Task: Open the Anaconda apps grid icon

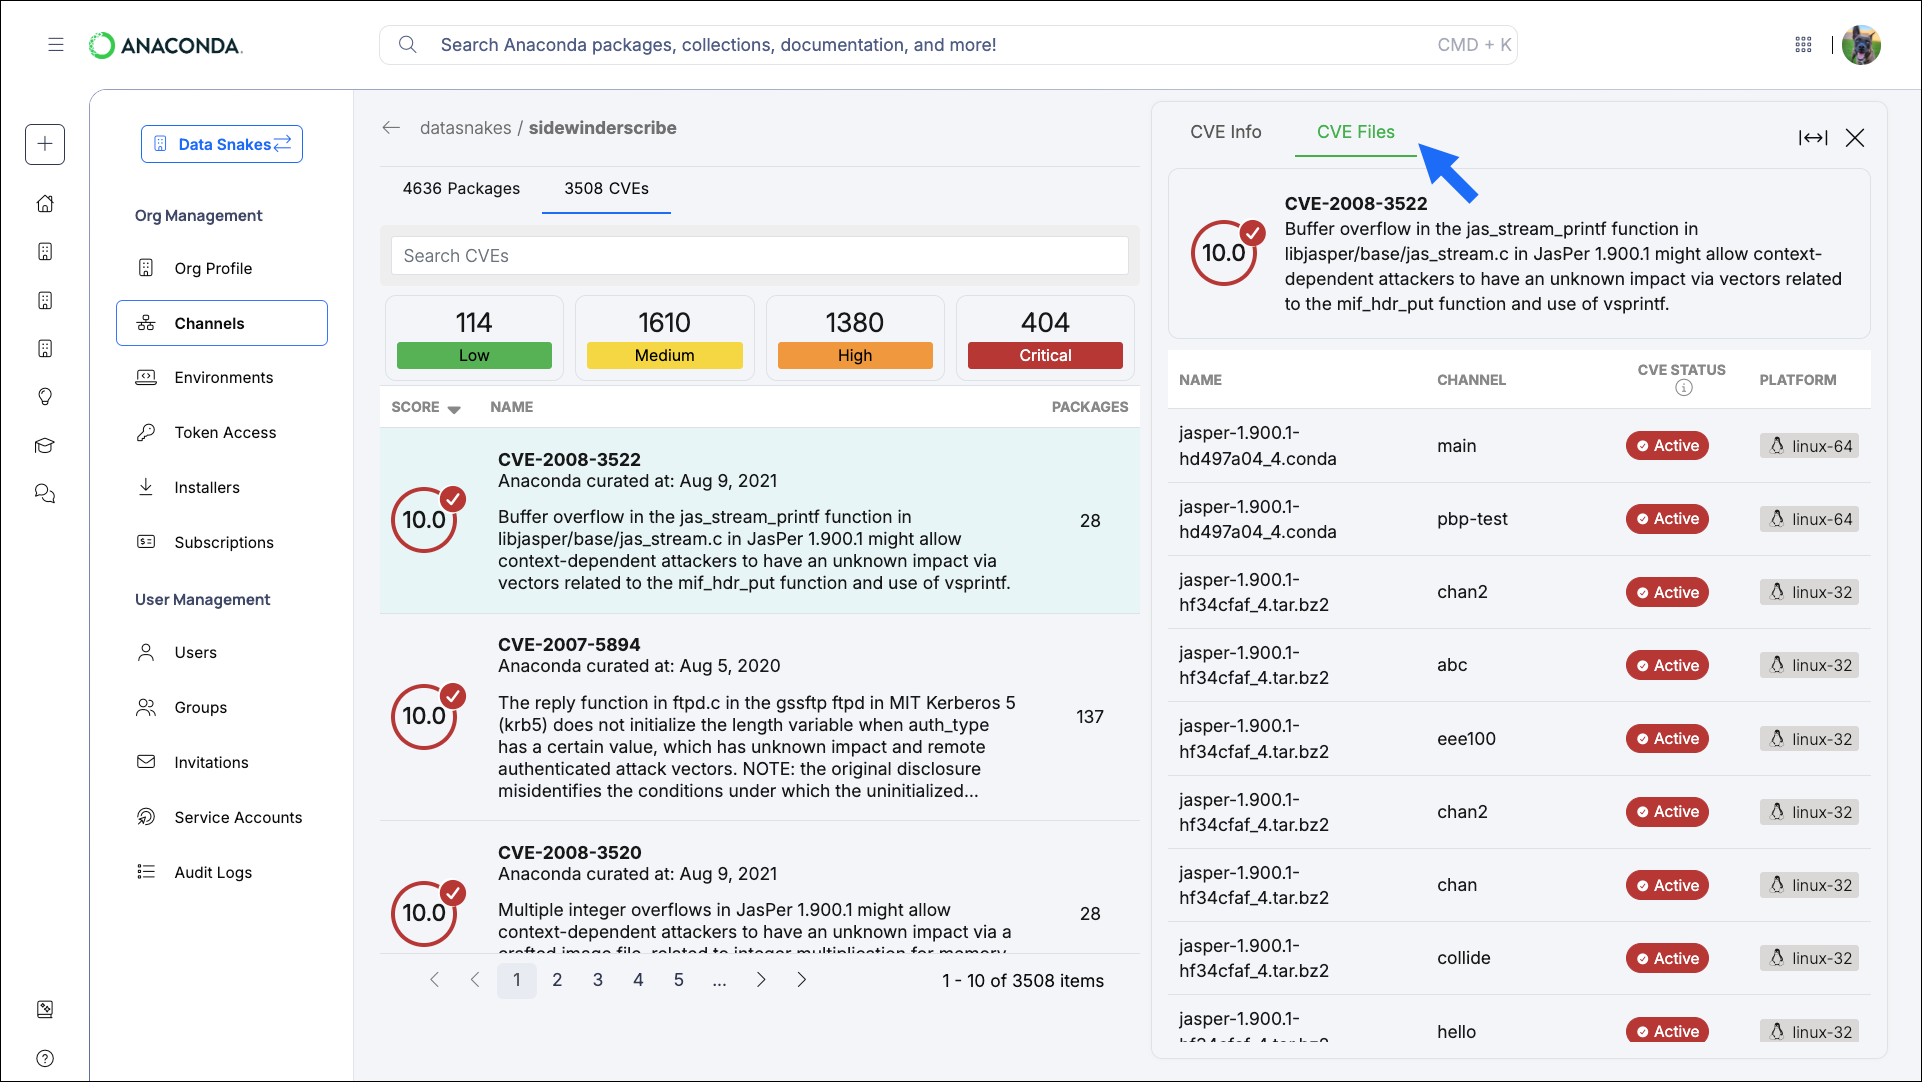Action: tap(1804, 45)
